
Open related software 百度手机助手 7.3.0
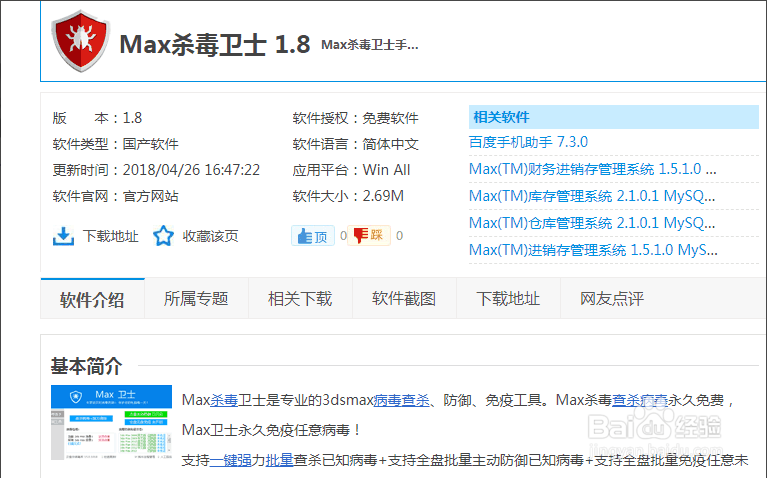pos(528,142)
